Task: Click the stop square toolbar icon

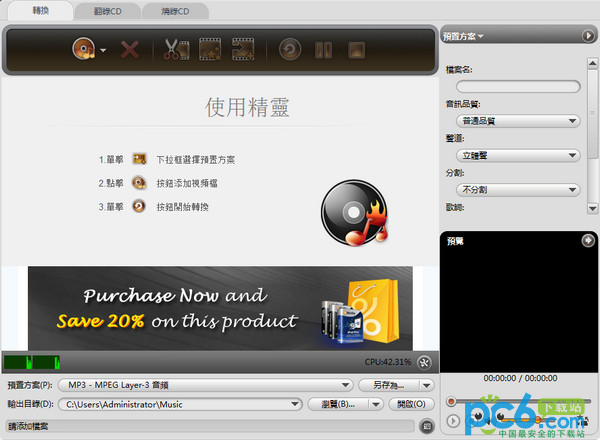Action: tap(356, 50)
